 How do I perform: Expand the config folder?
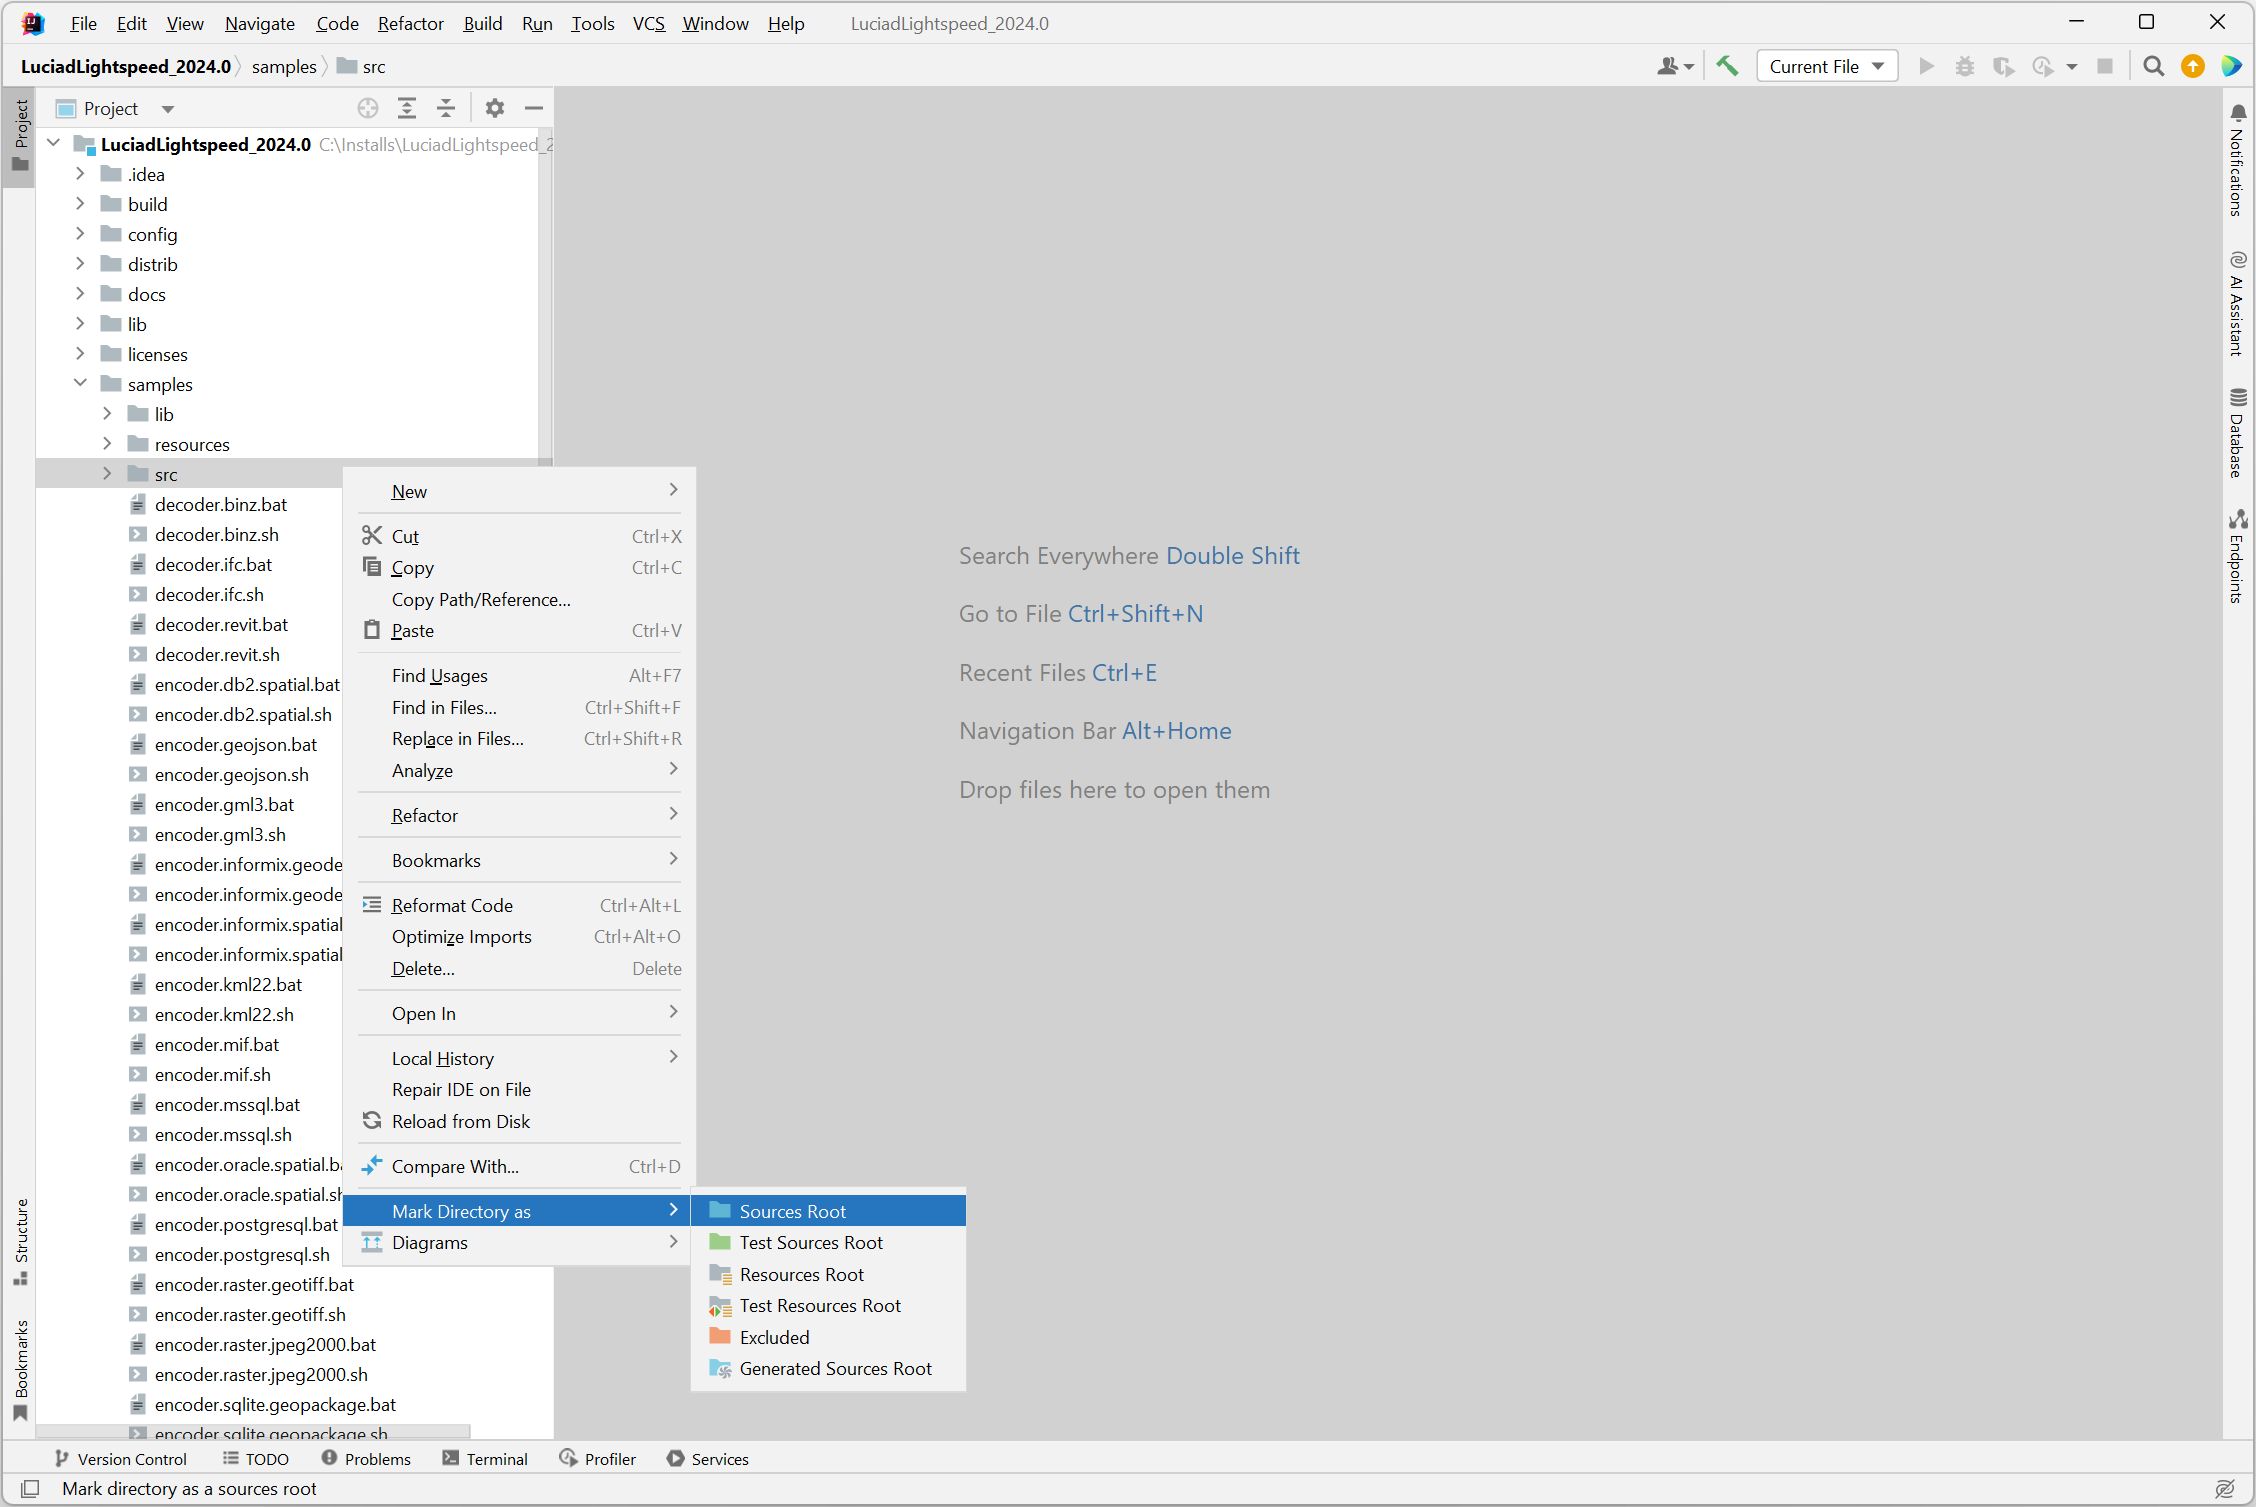coord(80,234)
